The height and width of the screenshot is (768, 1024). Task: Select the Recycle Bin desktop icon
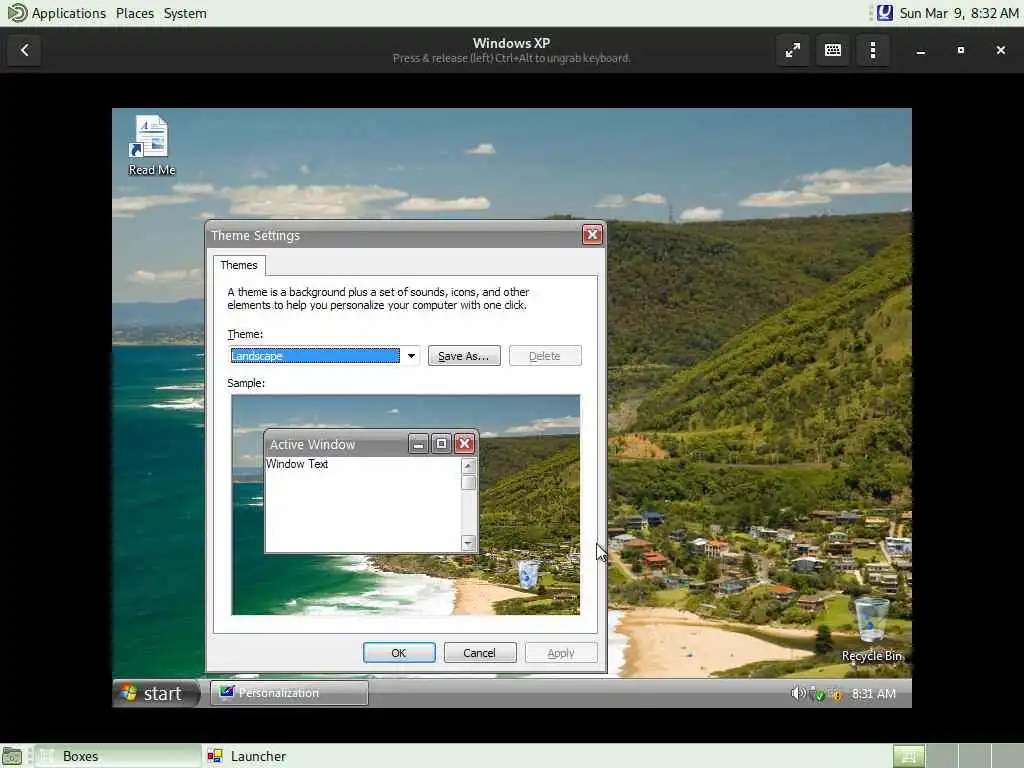pos(872,630)
